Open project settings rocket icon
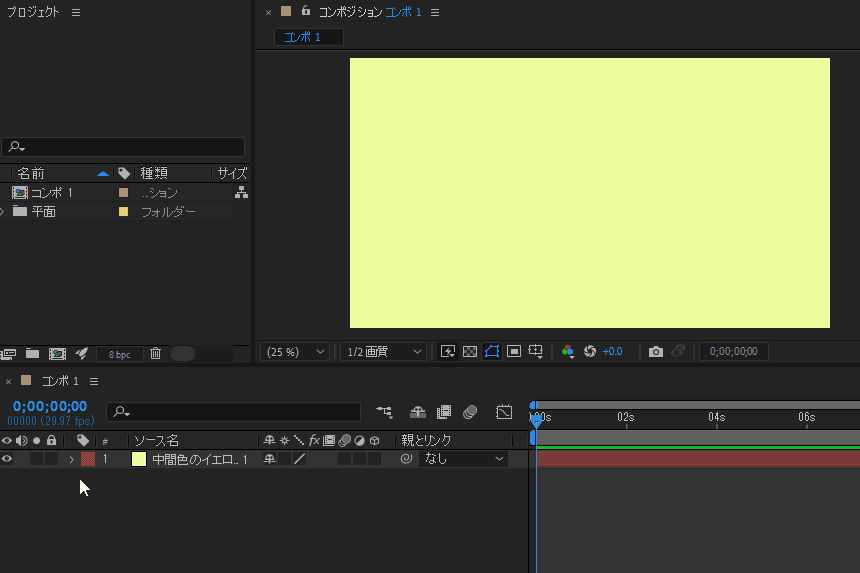The width and height of the screenshot is (860, 573). point(82,354)
